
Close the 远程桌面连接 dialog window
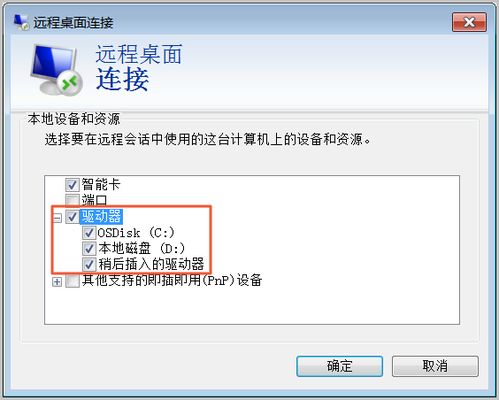(469, 22)
